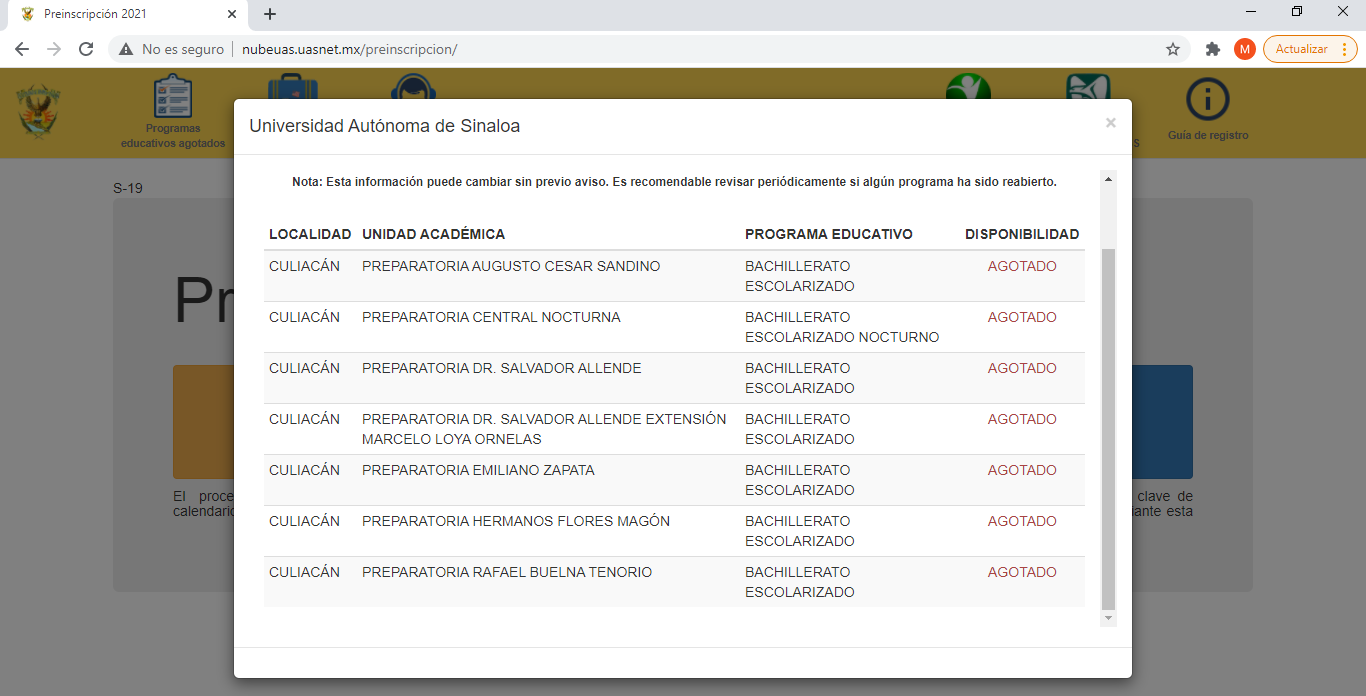Open the Chrome profile avatar M
This screenshot has width=1366, height=696.
(x=1245, y=49)
